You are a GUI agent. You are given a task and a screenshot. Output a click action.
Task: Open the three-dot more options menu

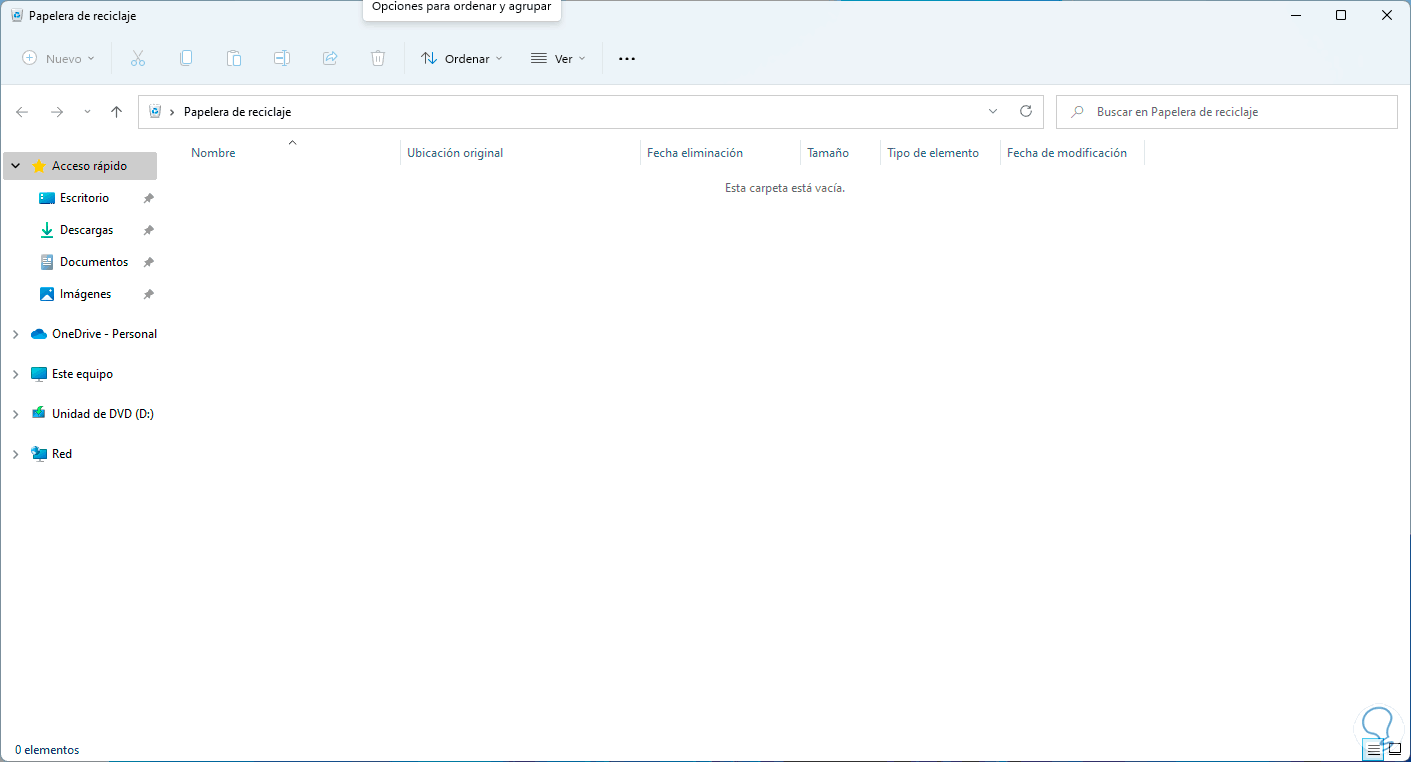[627, 59]
